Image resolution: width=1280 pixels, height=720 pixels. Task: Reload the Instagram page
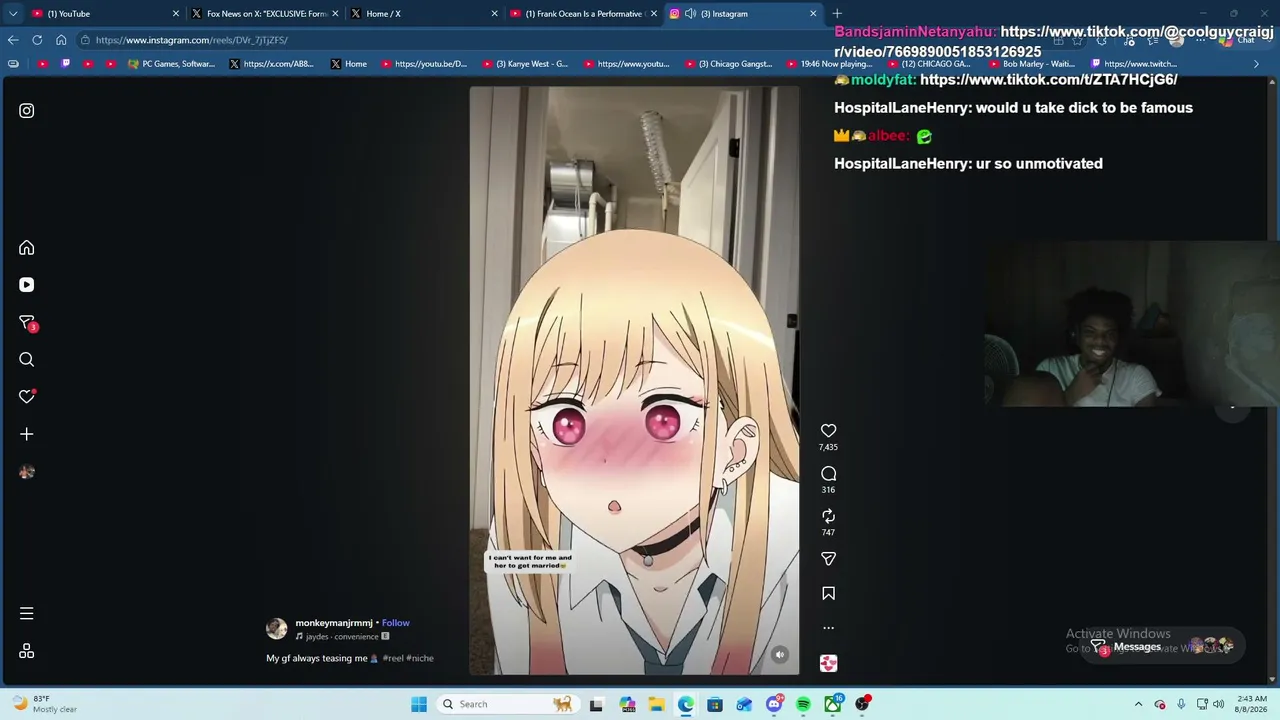point(37,40)
